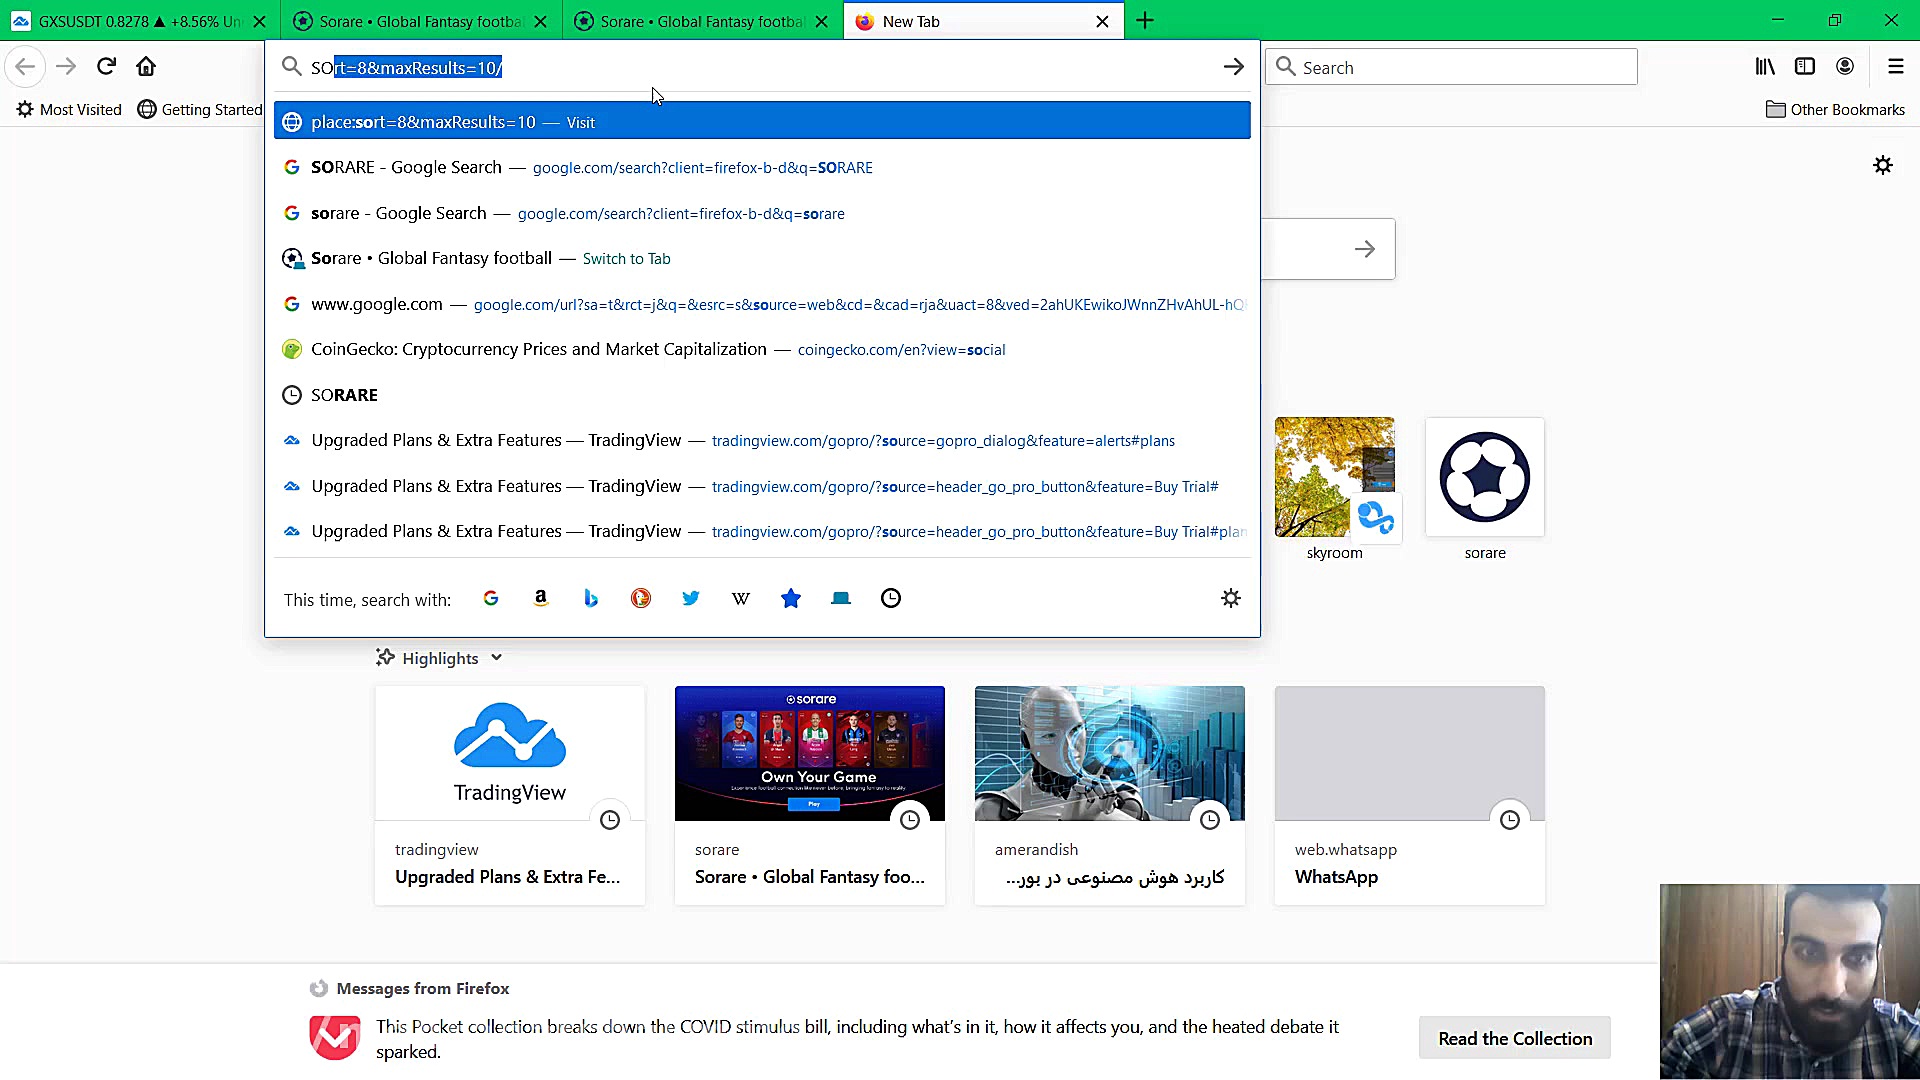Screen dimensions: 1920x1080
Task: Search open tabs icon
Action: (841, 598)
